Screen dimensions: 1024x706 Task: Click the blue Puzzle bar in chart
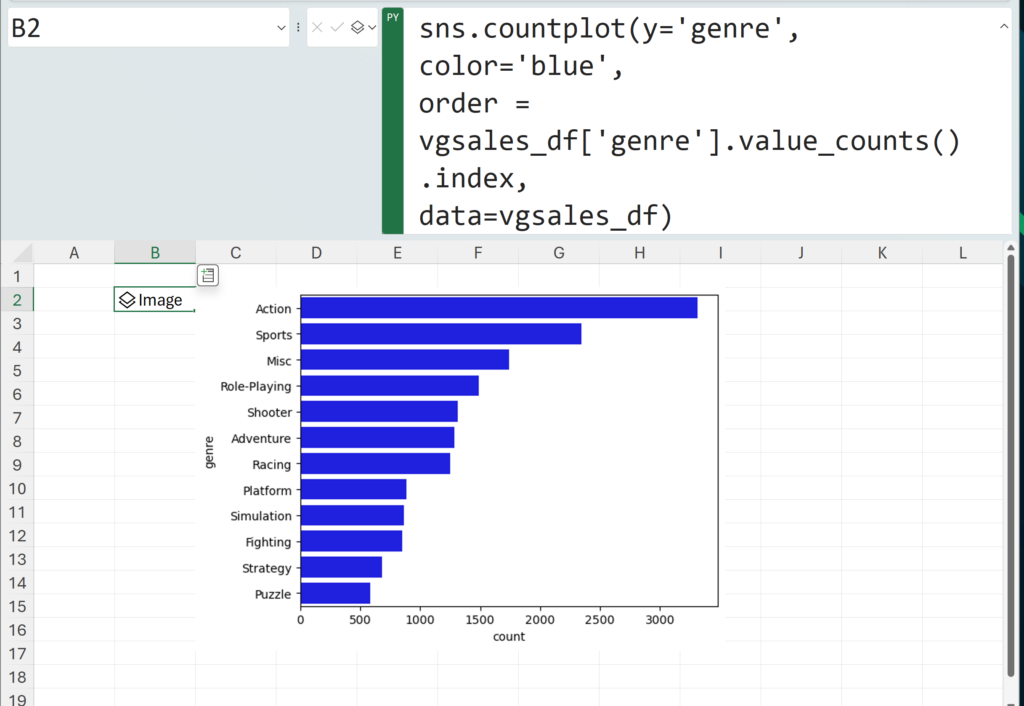tap(335, 593)
